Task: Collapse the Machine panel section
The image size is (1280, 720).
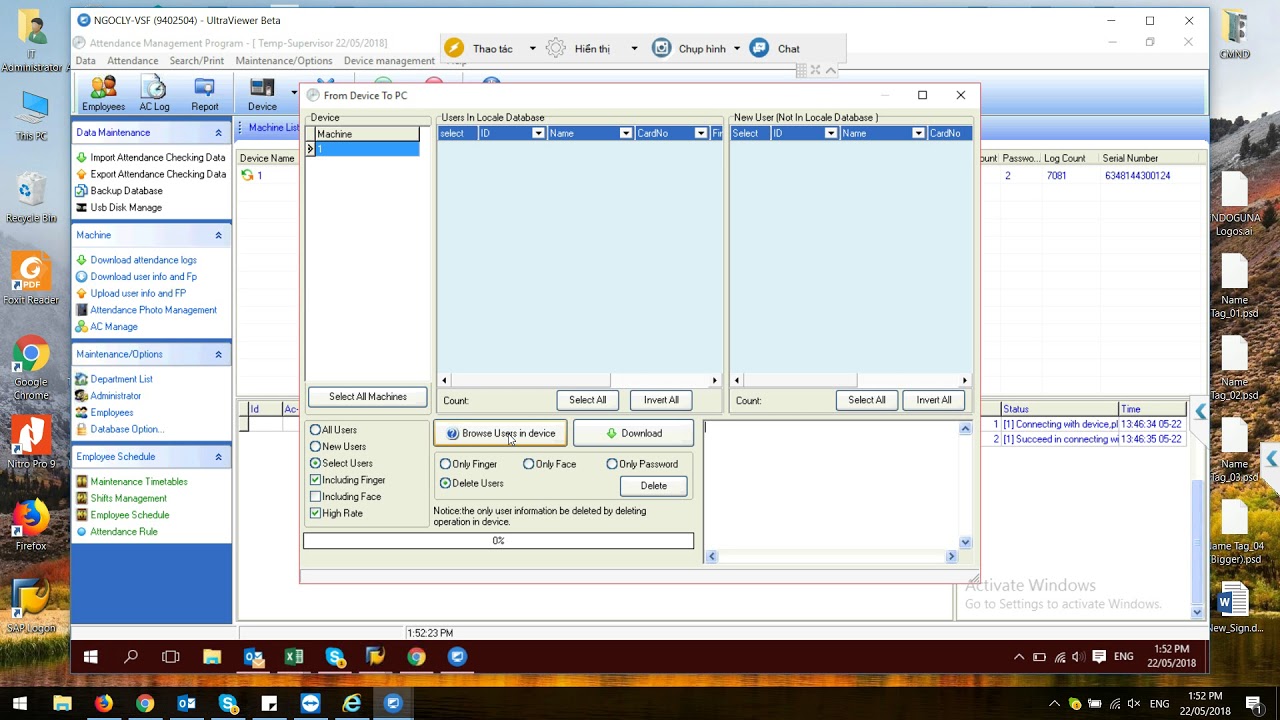Action: [218, 235]
